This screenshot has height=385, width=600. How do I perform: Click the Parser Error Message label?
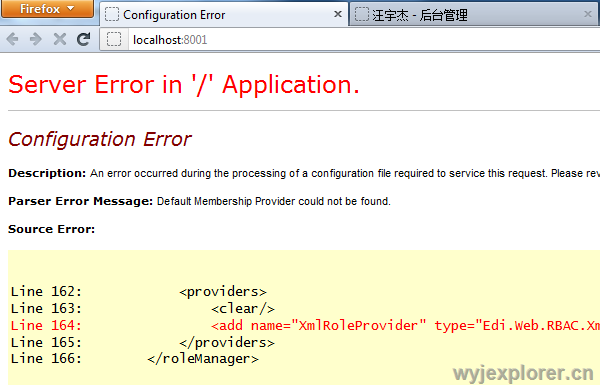80,201
